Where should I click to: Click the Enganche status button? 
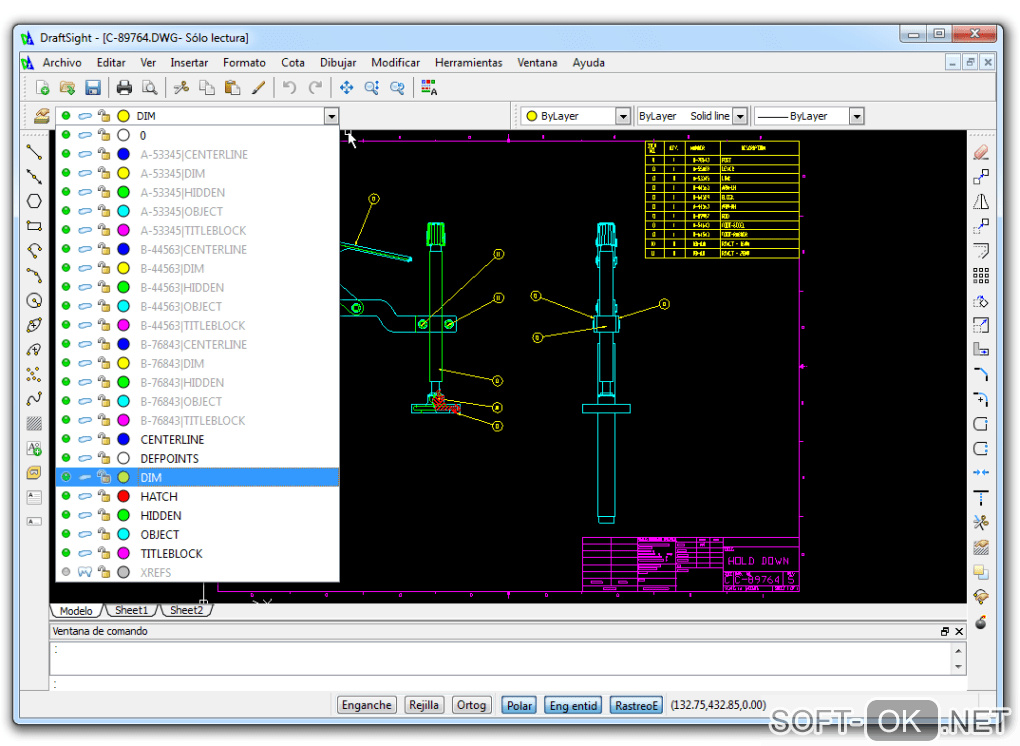(366, 705)
